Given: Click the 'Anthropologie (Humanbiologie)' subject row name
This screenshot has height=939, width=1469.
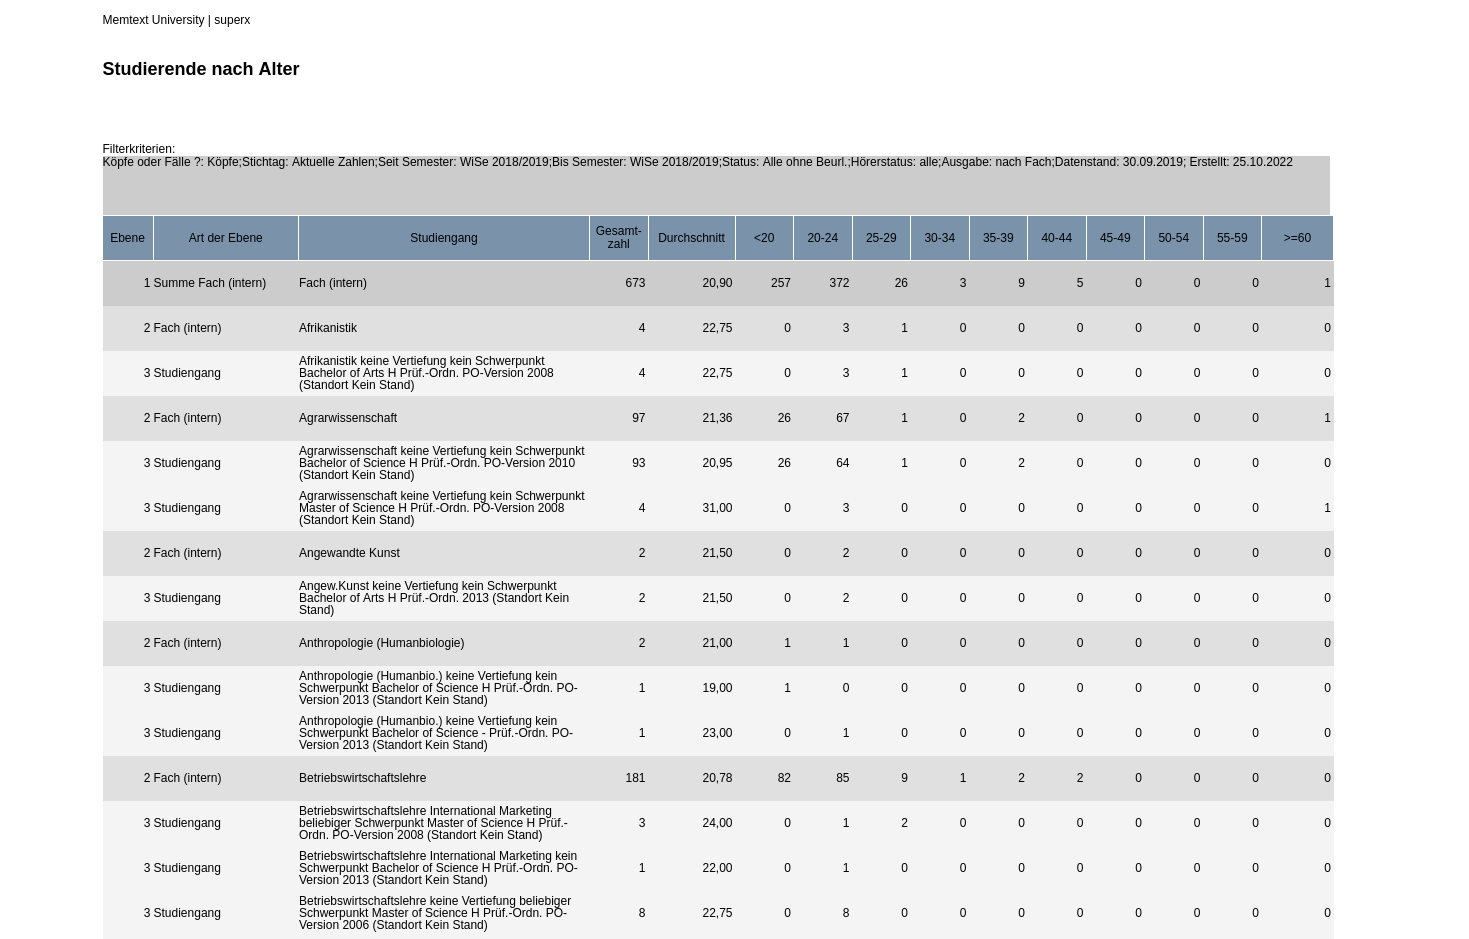Looking at the screenshot, I should click(381, 643).
